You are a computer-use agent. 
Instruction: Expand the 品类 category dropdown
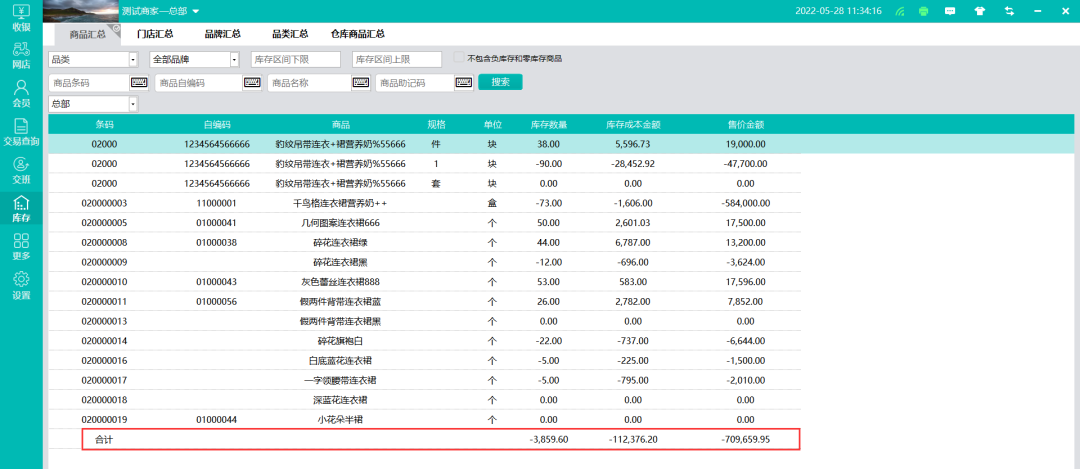pos(133,60)
